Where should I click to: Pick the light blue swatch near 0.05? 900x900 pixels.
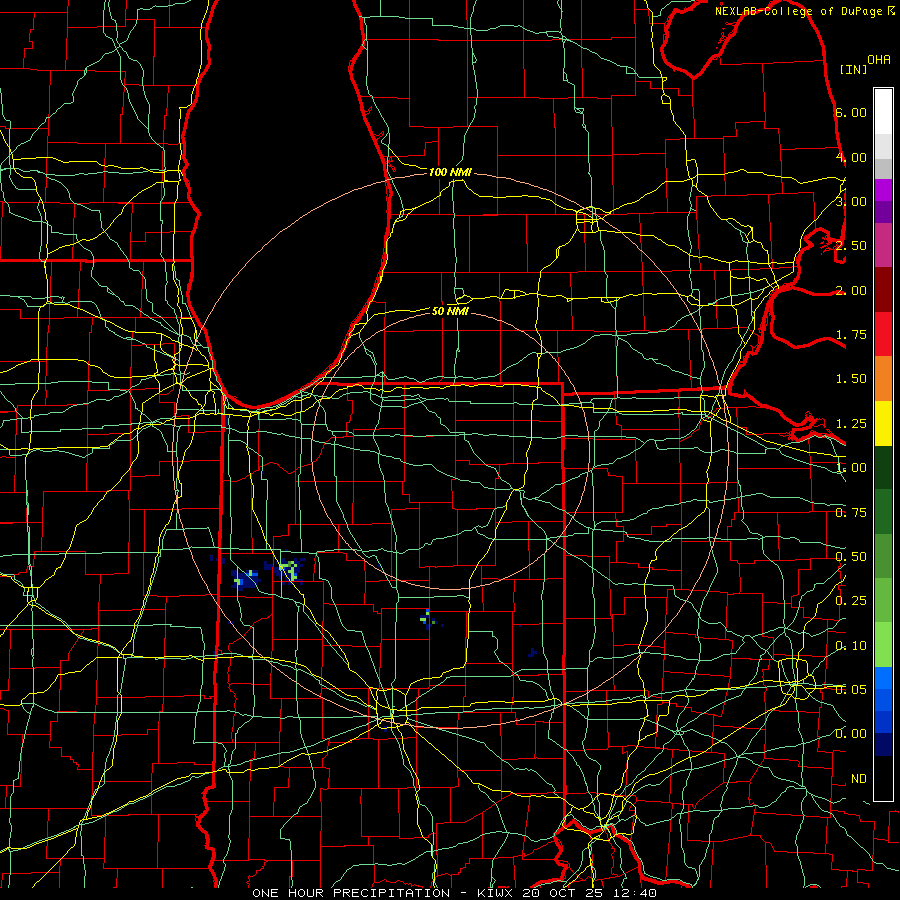[x=883, y=678]
